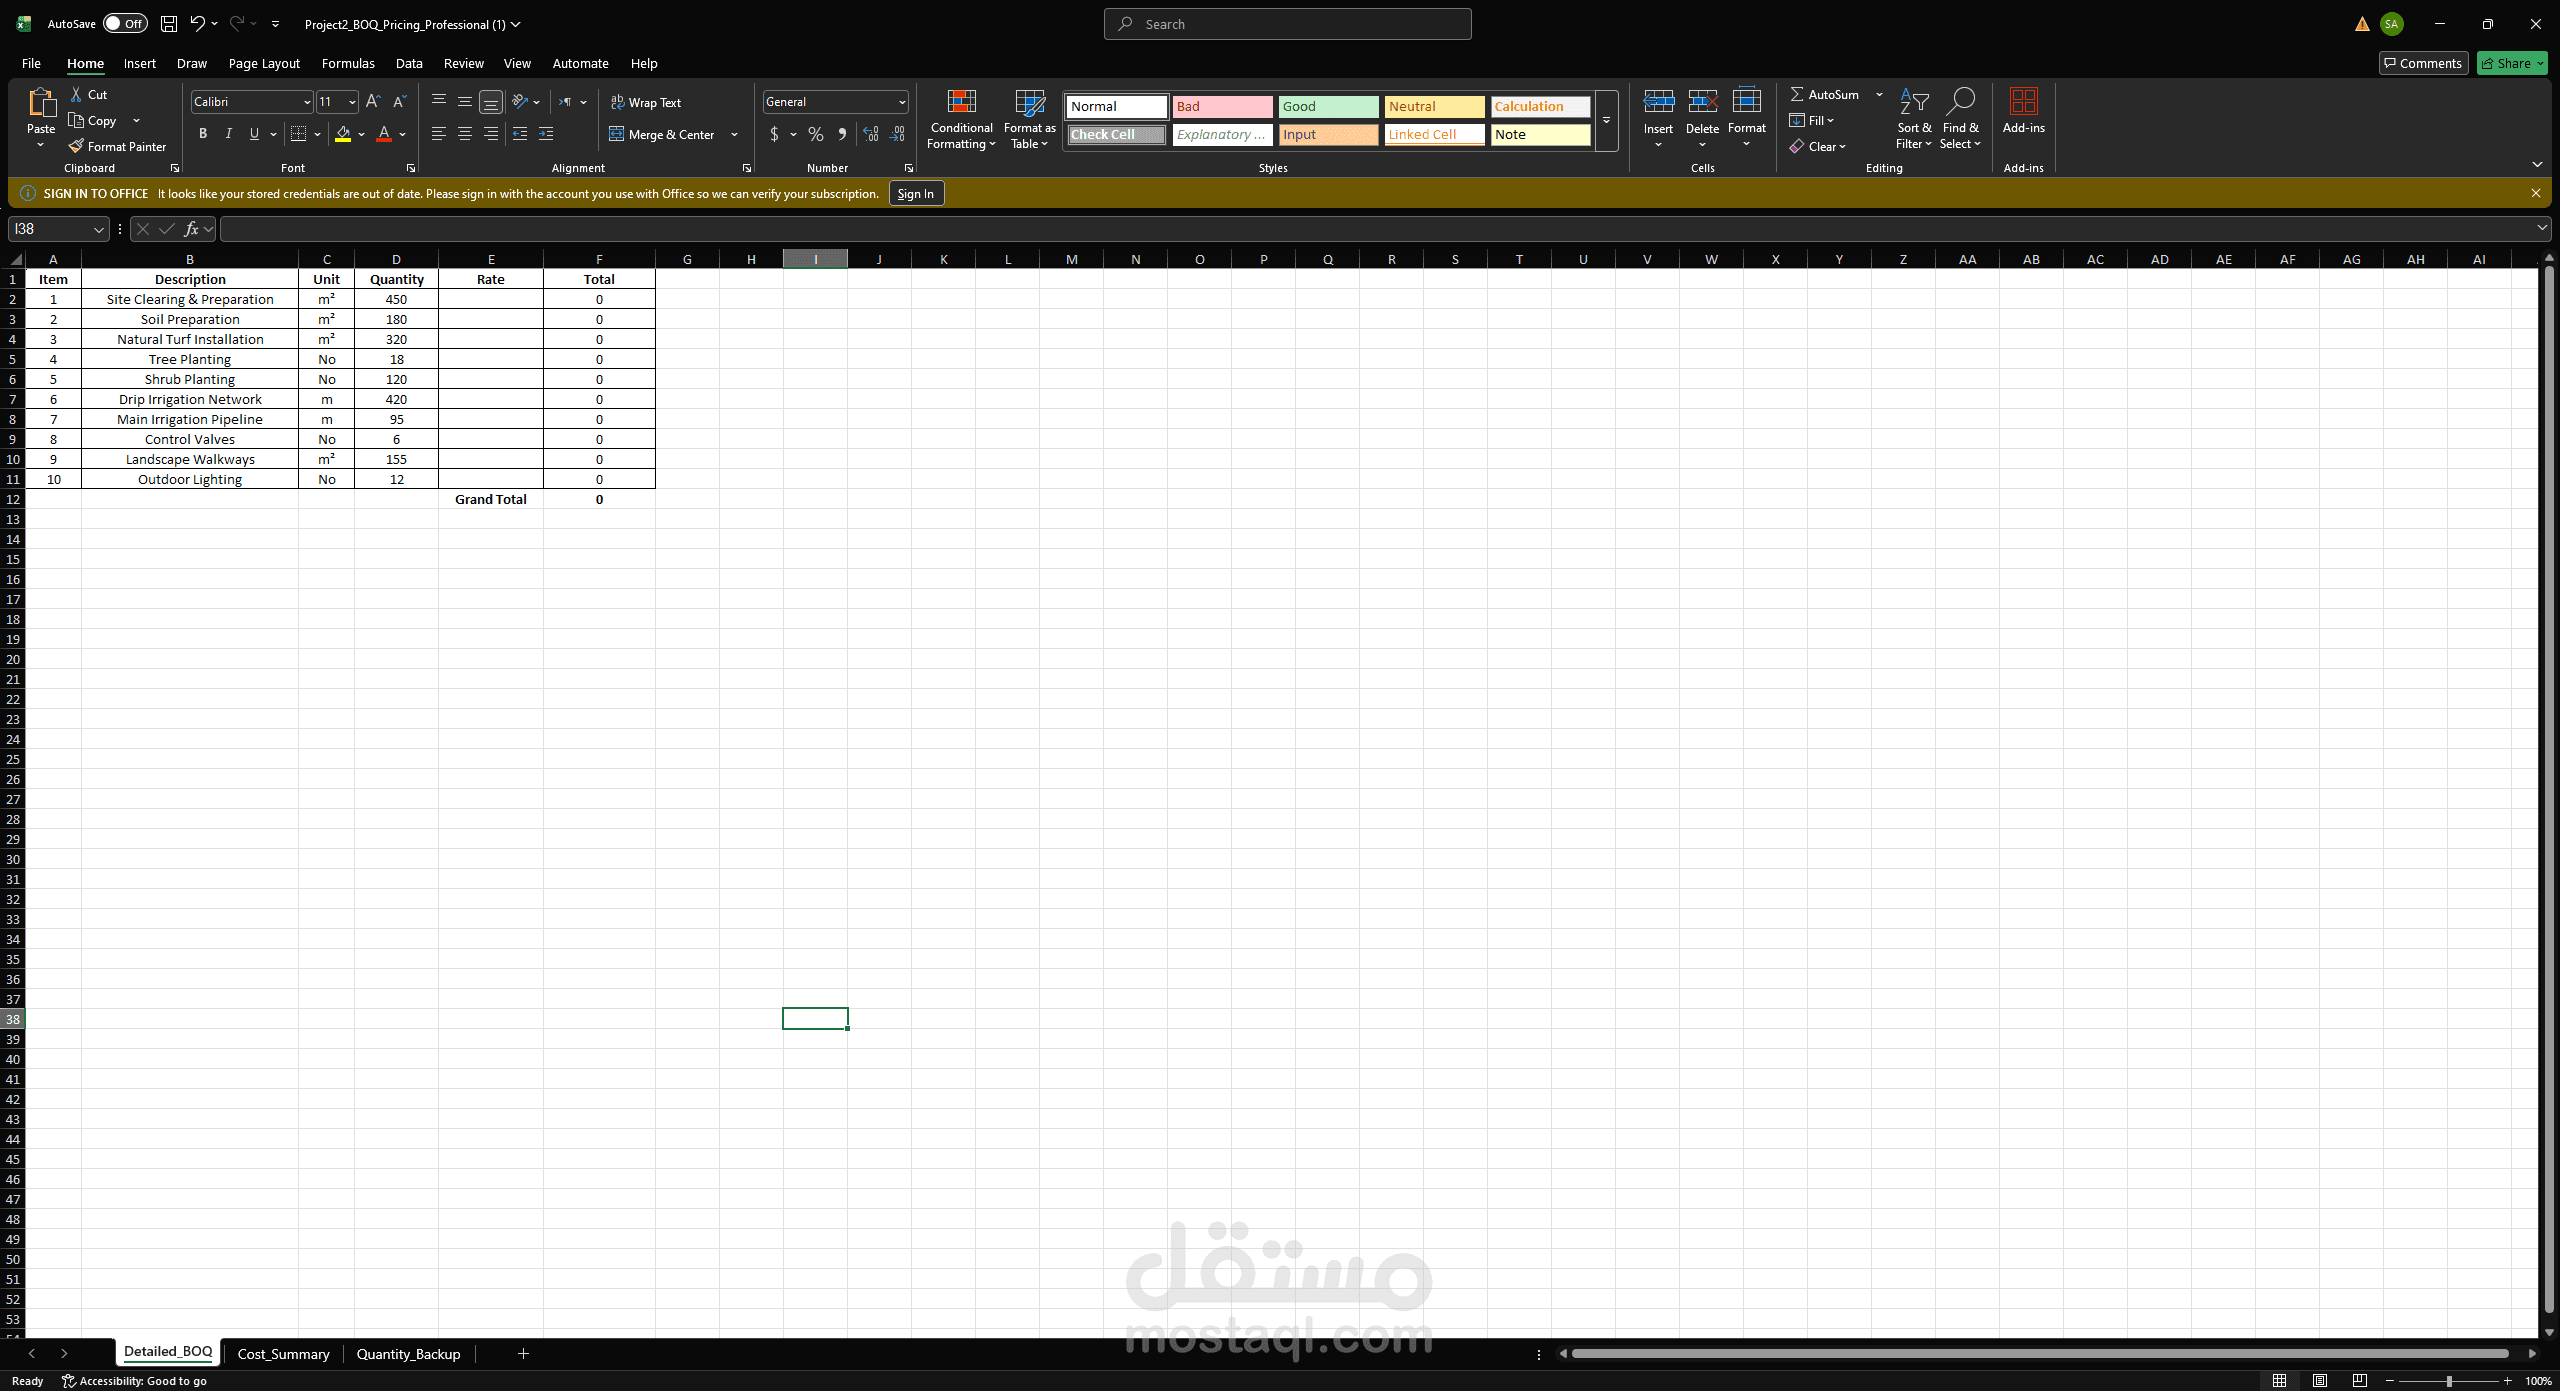Apply the Good cell style swatch
Screen dimensions: 2560x1391
[1328, 106]
